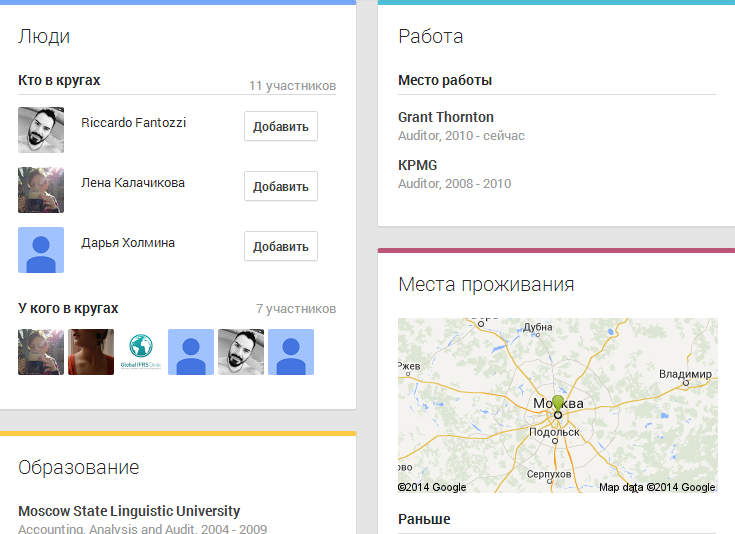
Task: Open Дарья Холмина's default avatar in the list
Action: [x=41, y=250]
